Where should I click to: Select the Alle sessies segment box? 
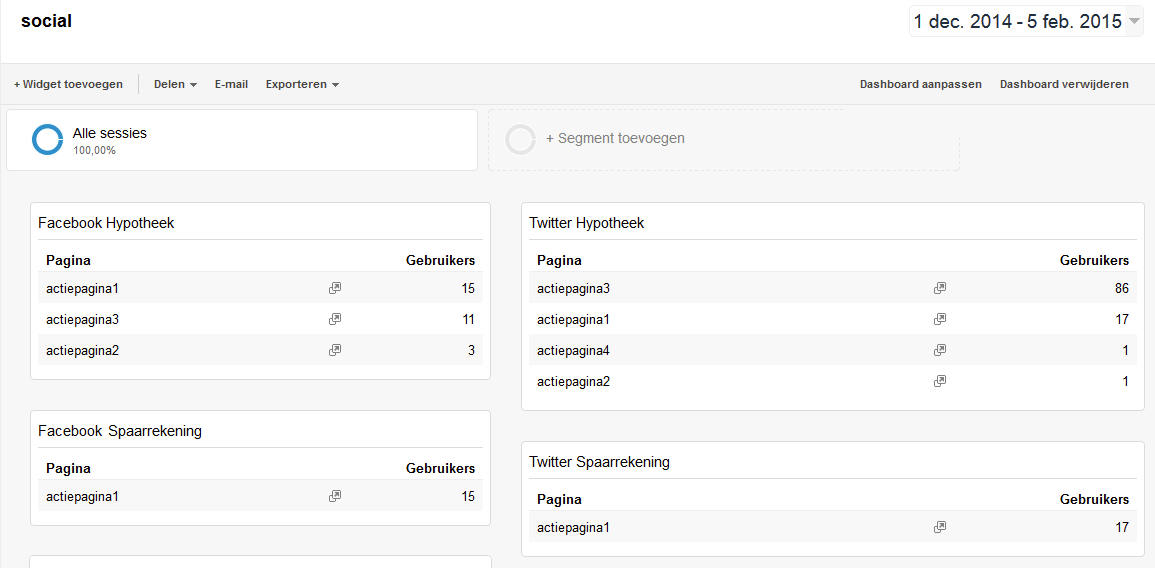242,140
